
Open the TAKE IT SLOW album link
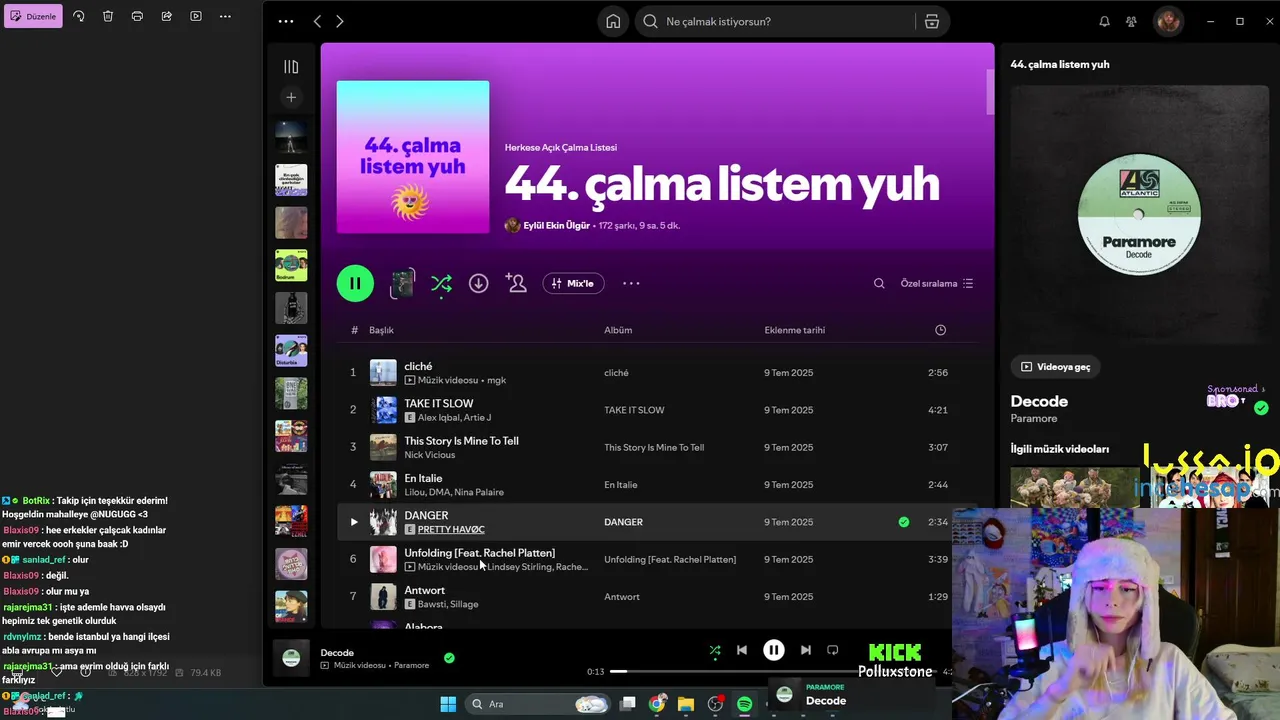[x=634, y=410]
